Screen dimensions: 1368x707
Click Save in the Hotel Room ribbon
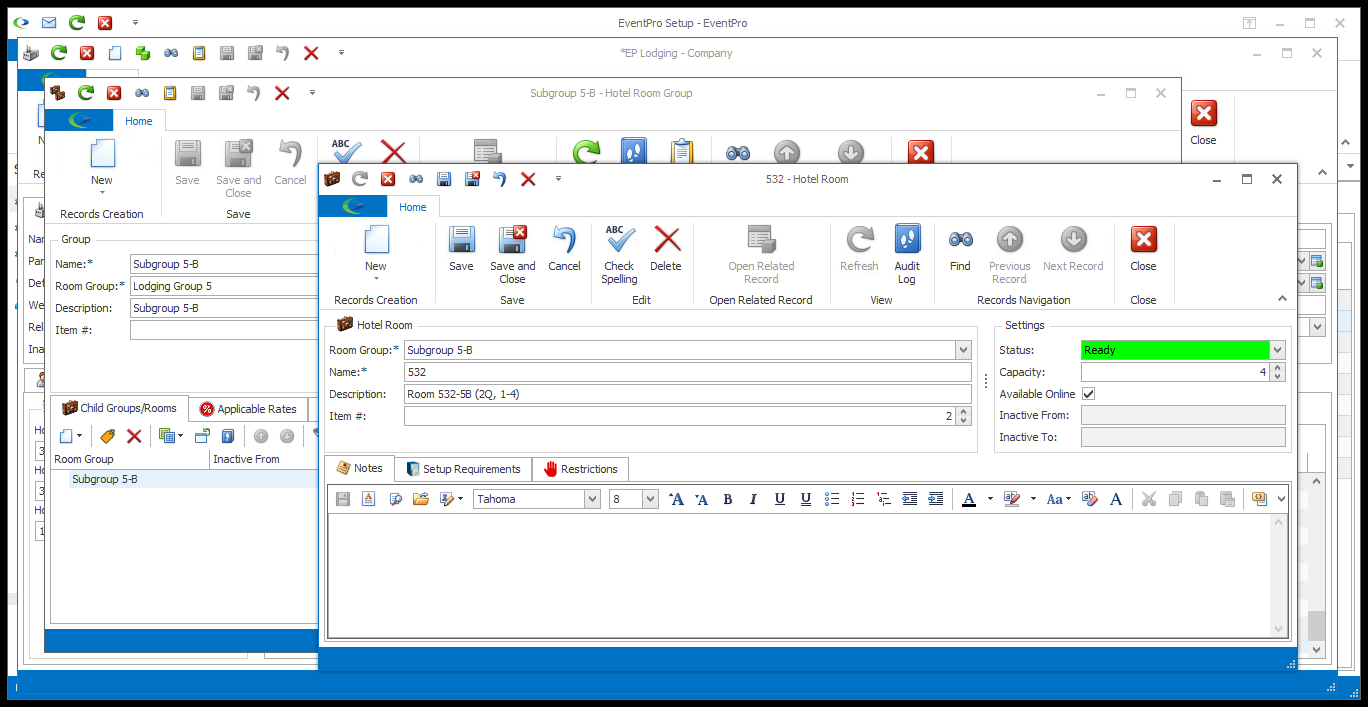461,248
